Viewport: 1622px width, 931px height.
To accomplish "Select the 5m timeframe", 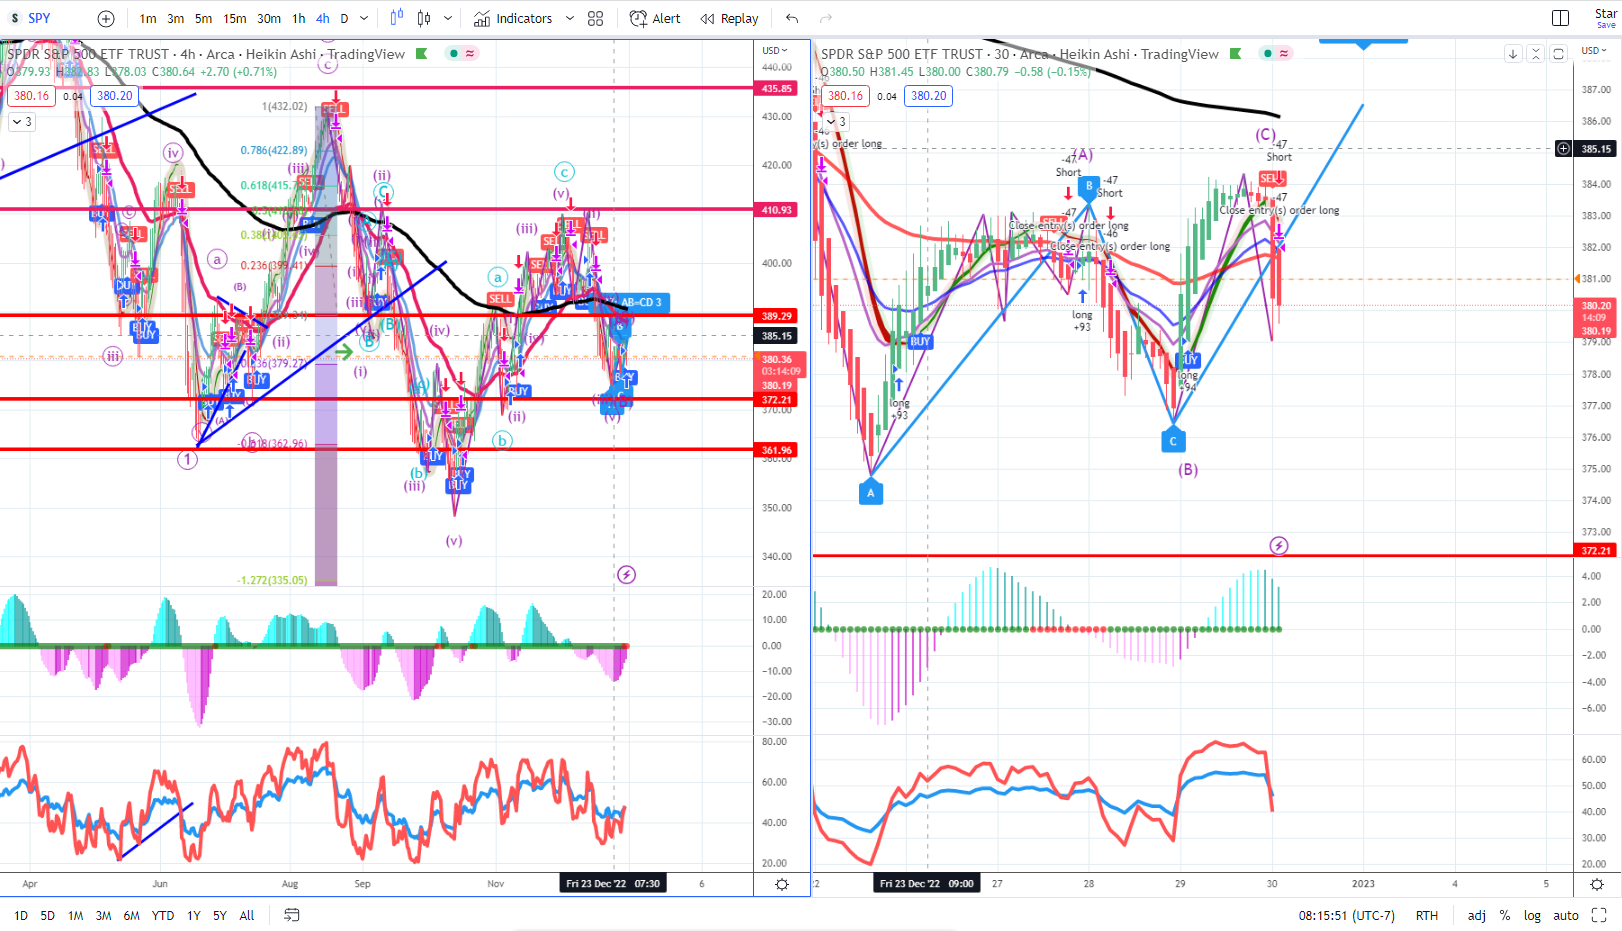I will click(204, 18).
